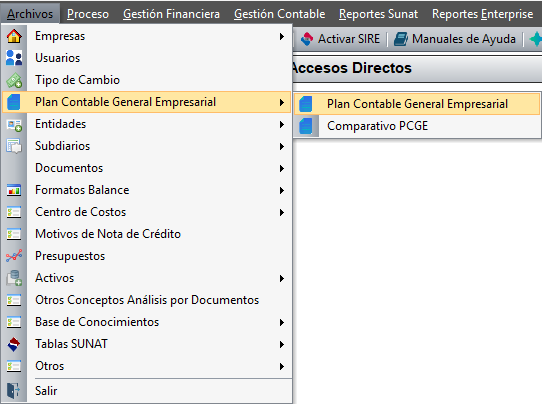Click the house icon beside Empresas
Screen dimensions: 542x404
click(14, 36)
